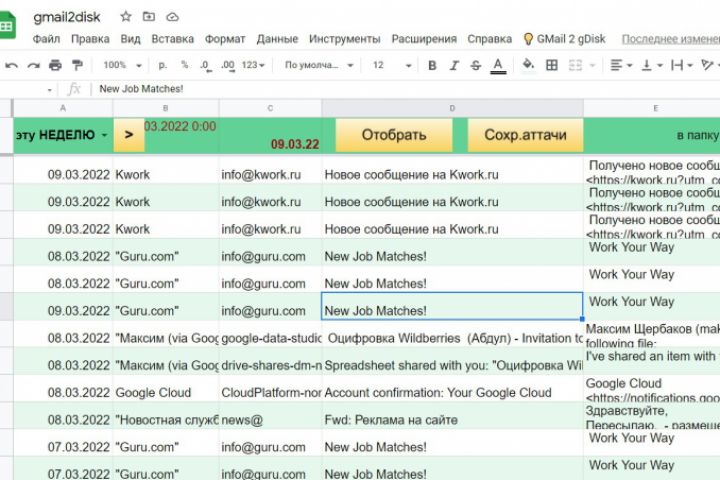Toggle italic formatting

[454, 65]
